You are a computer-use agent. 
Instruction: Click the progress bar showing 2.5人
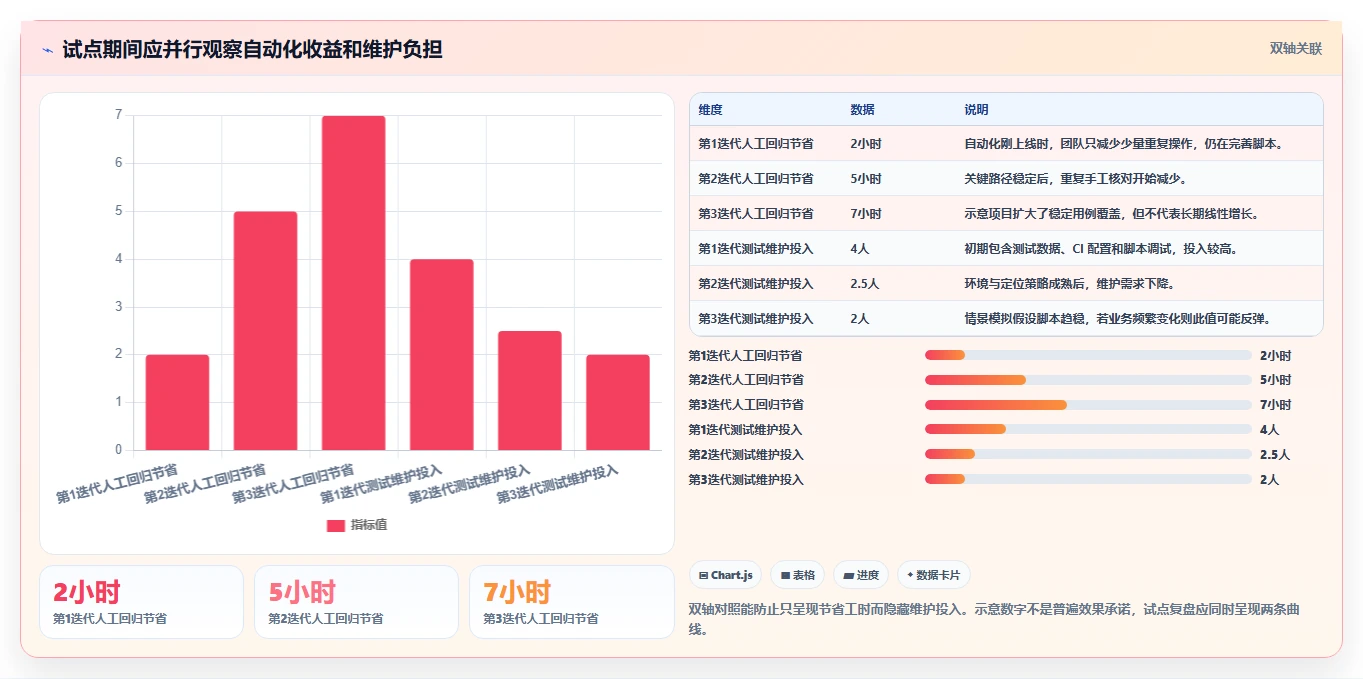tap(1088, 455)
